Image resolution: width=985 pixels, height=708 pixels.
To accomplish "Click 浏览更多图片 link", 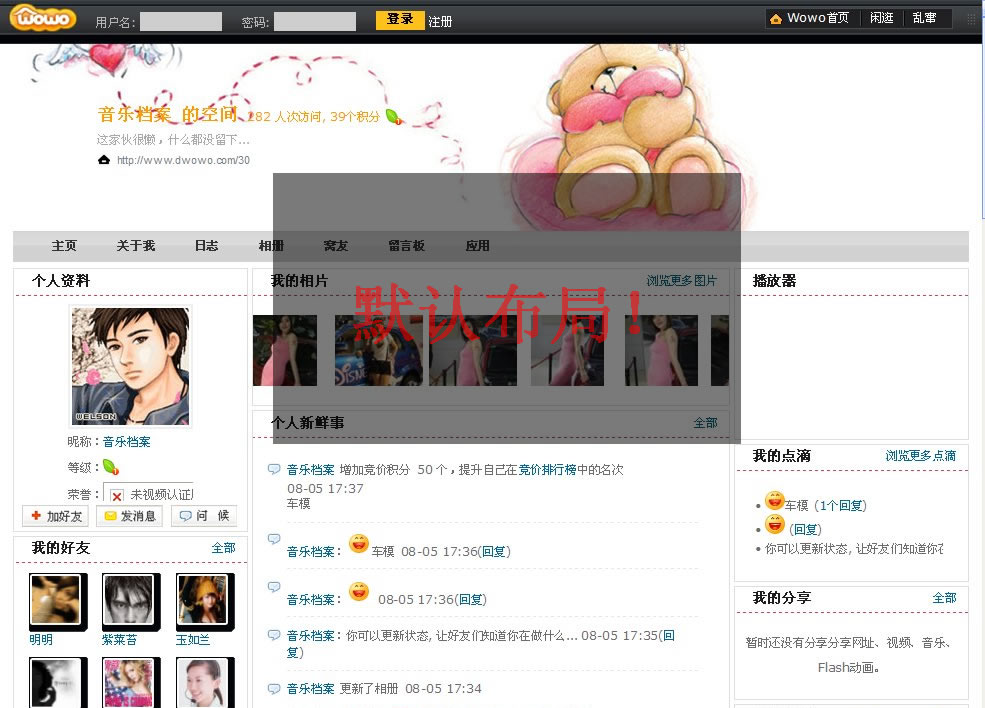I will tap(682, 280).
